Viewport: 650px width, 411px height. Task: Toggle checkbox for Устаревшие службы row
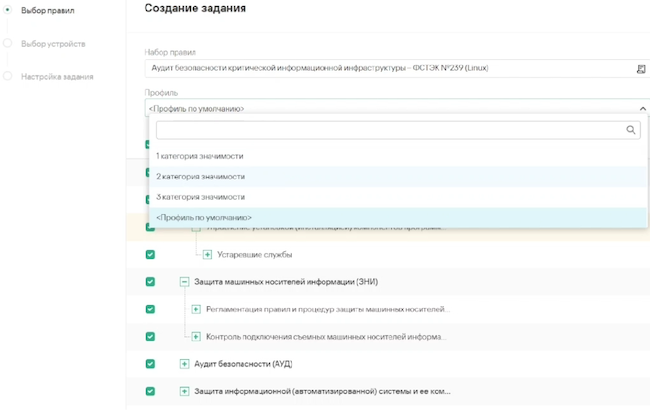point(150,254)
